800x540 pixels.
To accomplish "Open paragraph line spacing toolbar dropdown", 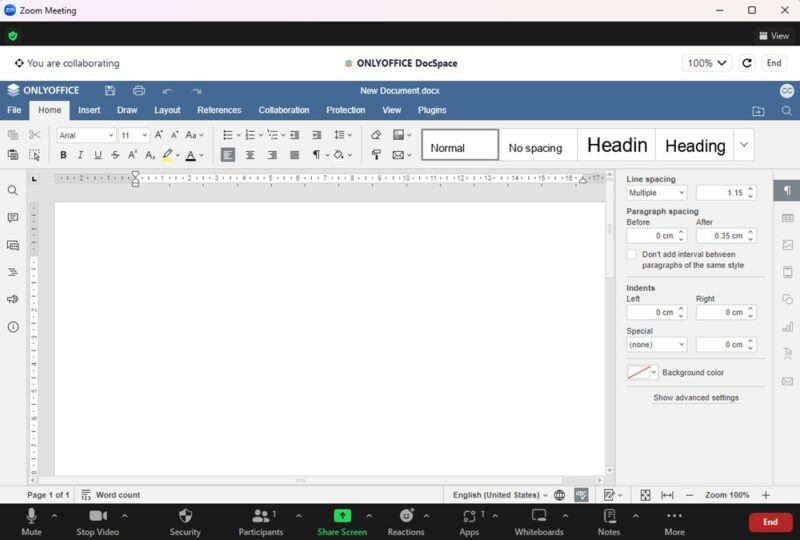I will (x=343, y=135).
